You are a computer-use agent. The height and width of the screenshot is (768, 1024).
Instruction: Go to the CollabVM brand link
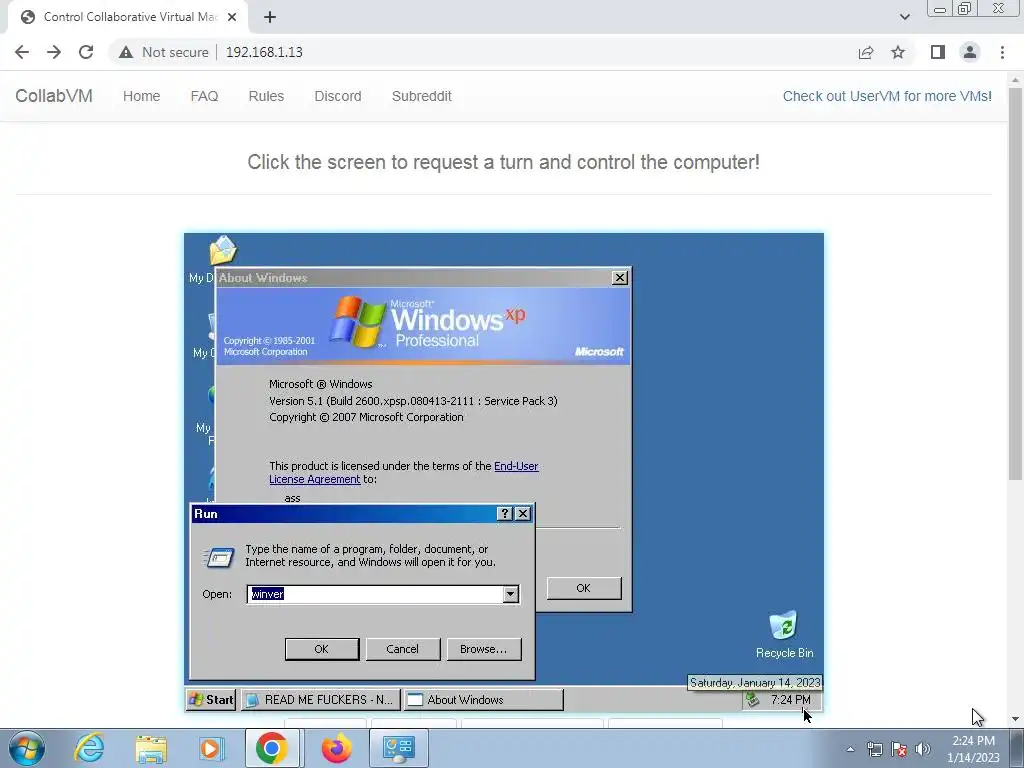click(x=54, y=96)
